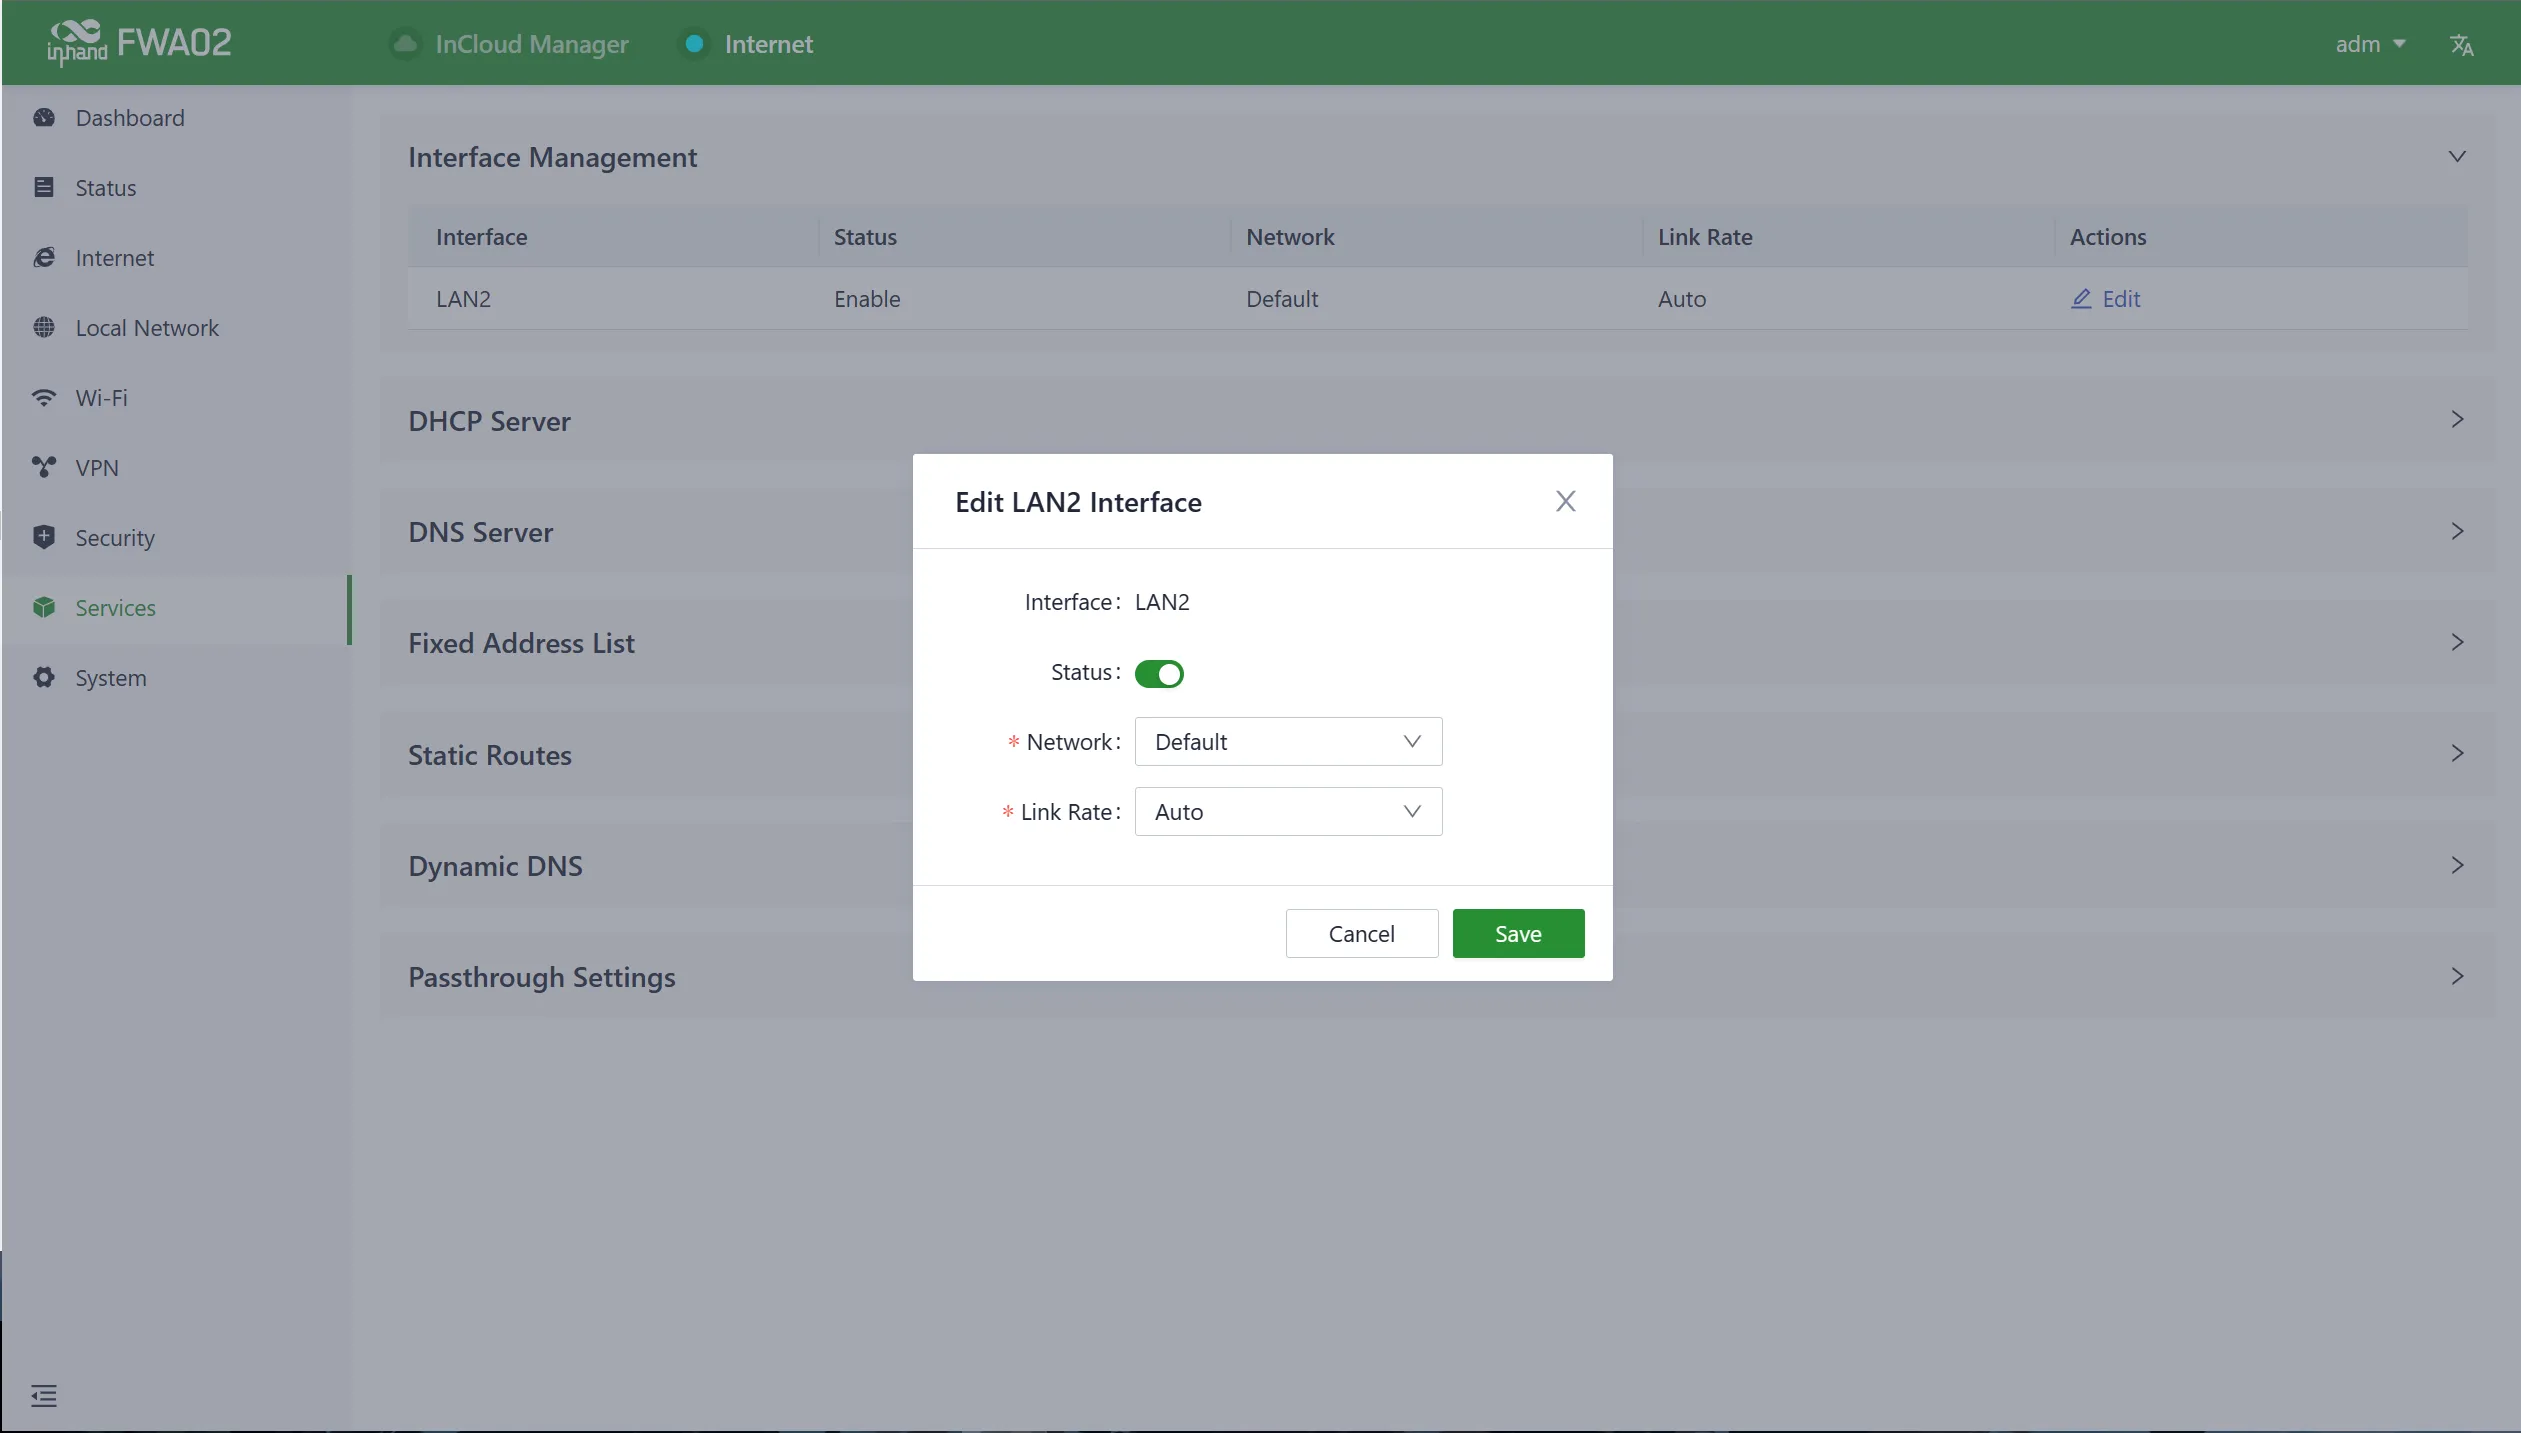The height and width of the screenshot is (1433, 2521).
Task: Expand the DHCP Server section
Action: click(x=2457, y=420)
